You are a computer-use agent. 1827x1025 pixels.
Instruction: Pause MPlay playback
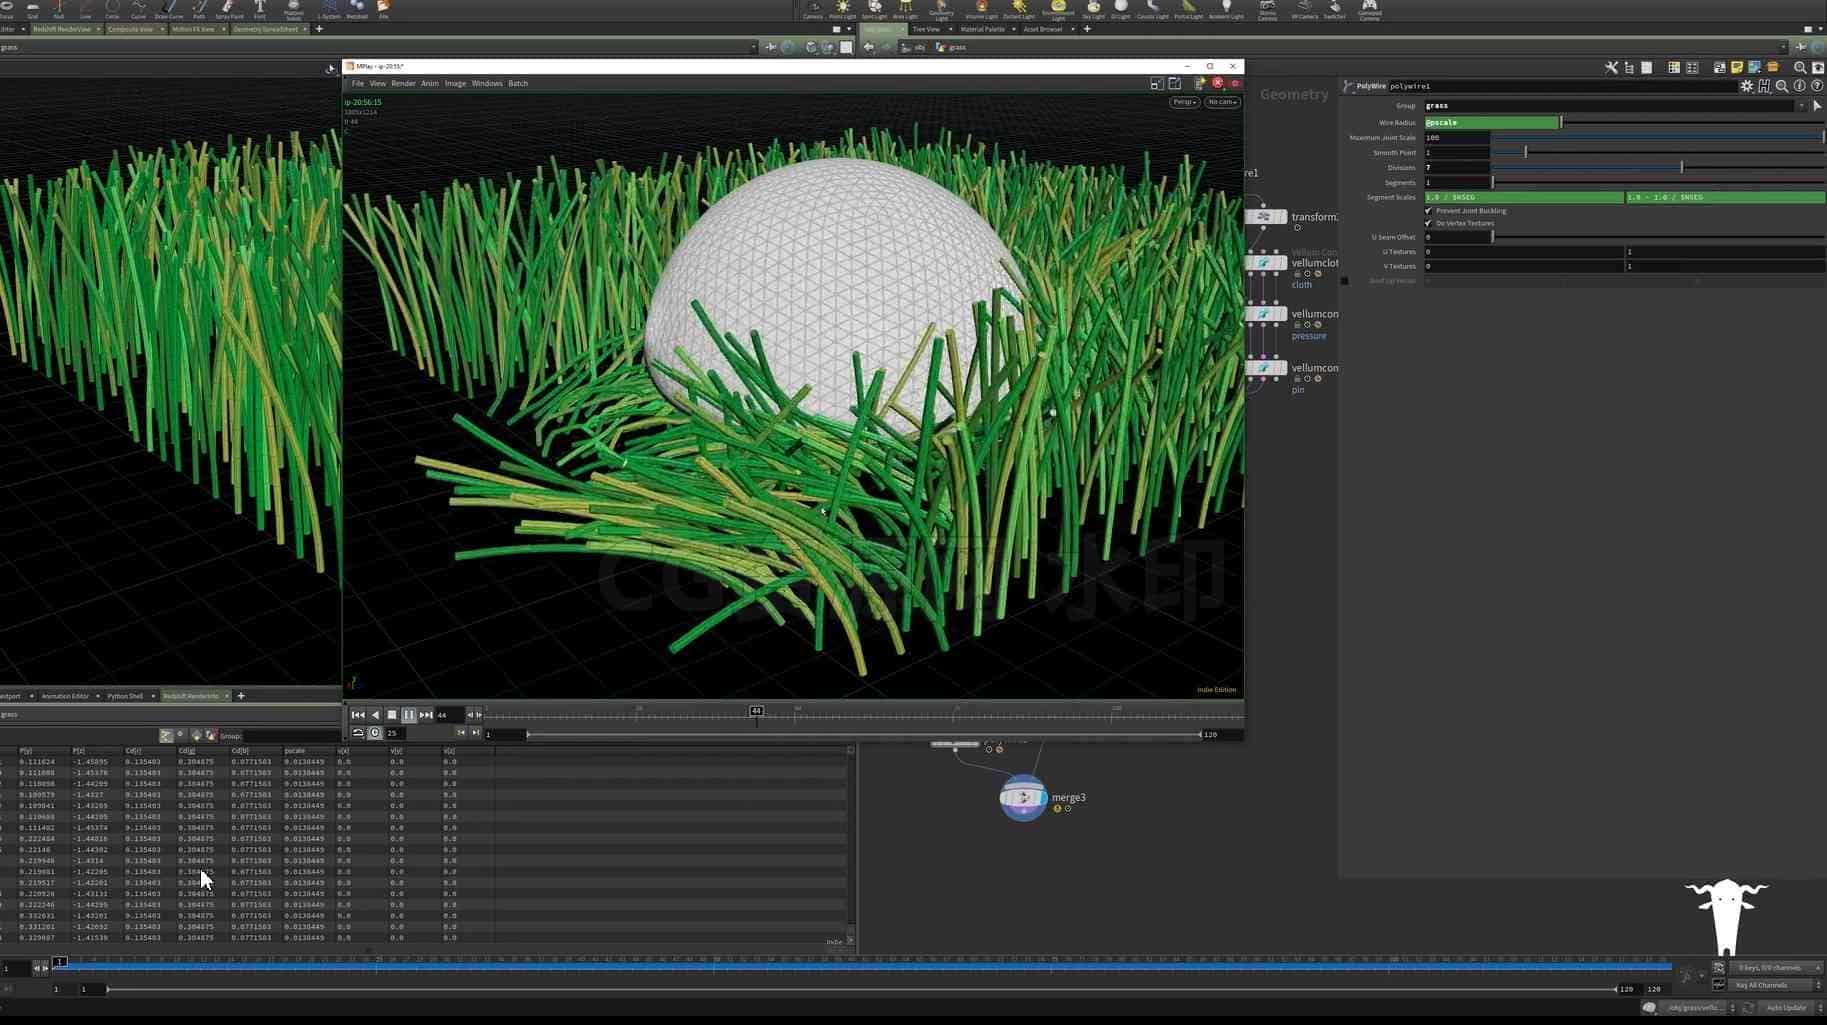(x=408, y=715)
